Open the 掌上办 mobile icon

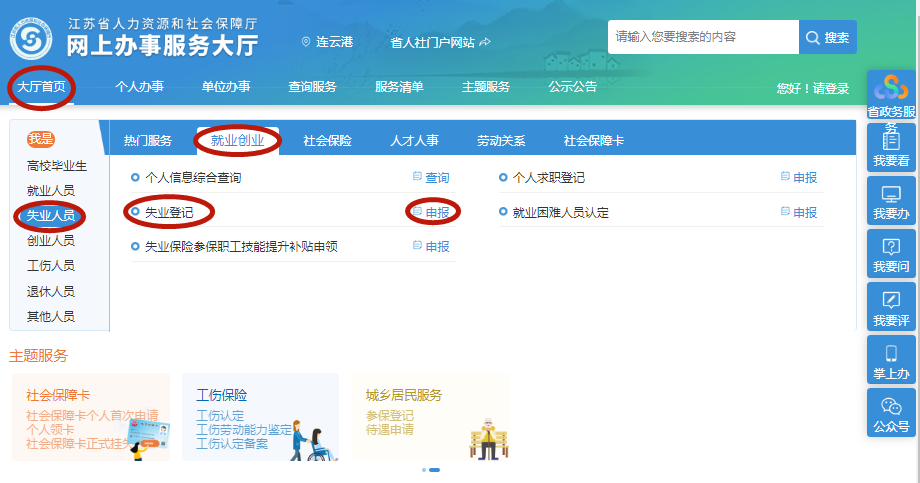click(890, 360)
